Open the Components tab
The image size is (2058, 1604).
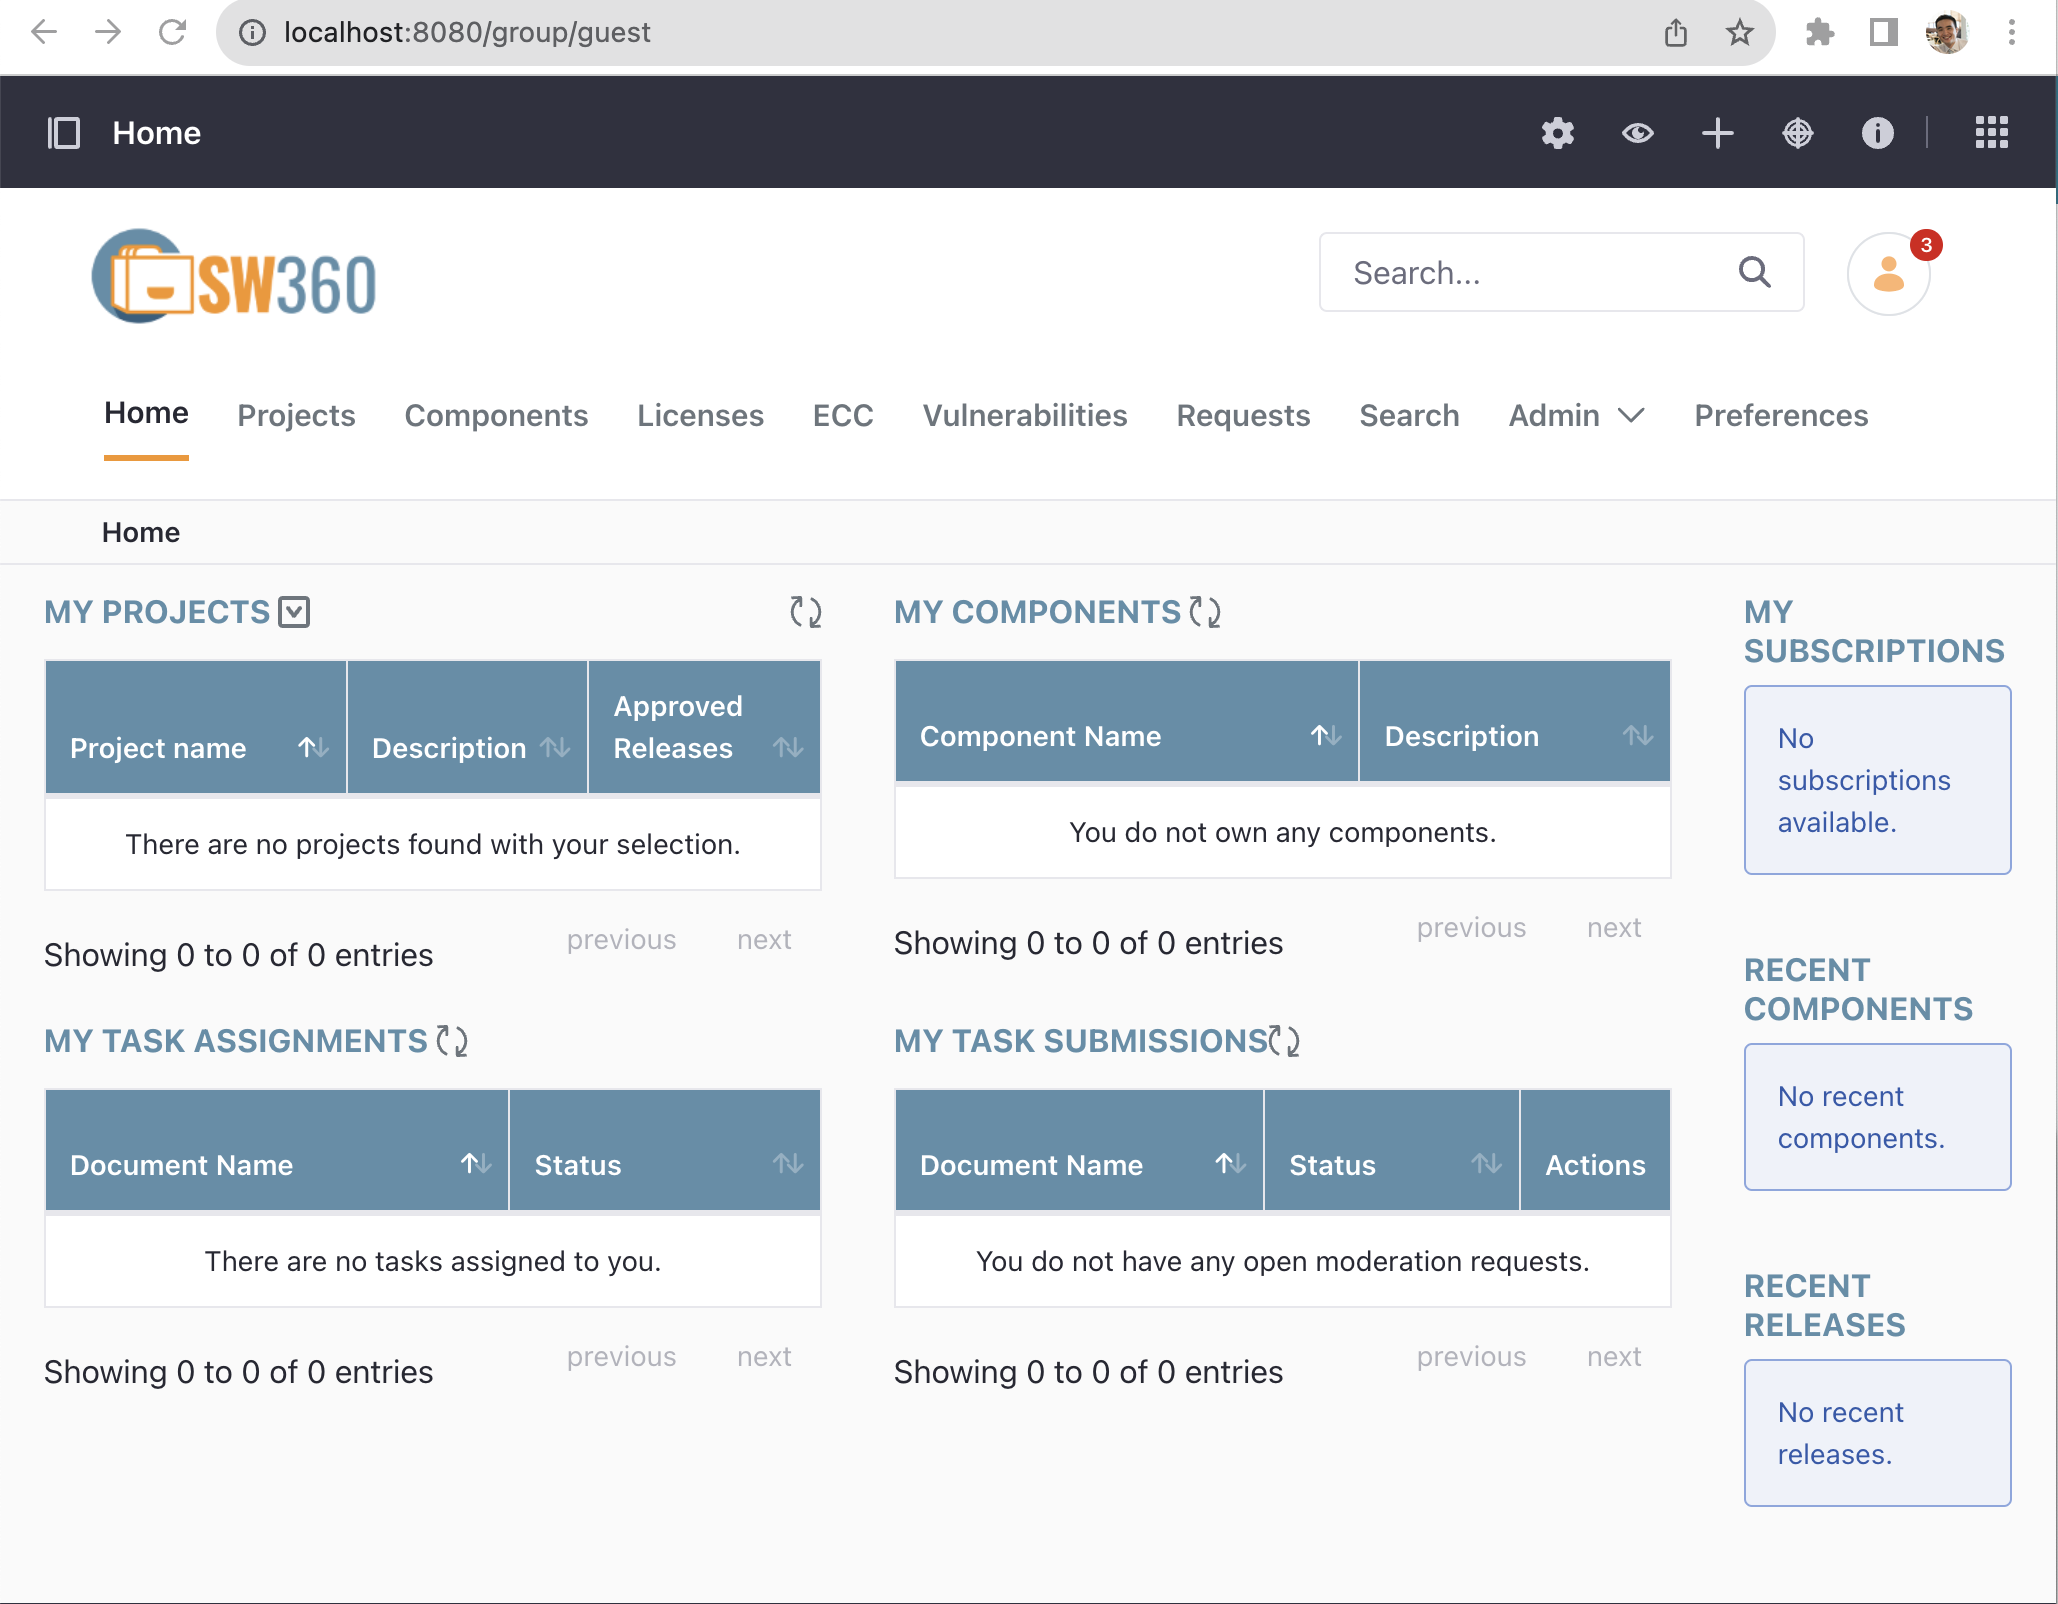point(496,415)
